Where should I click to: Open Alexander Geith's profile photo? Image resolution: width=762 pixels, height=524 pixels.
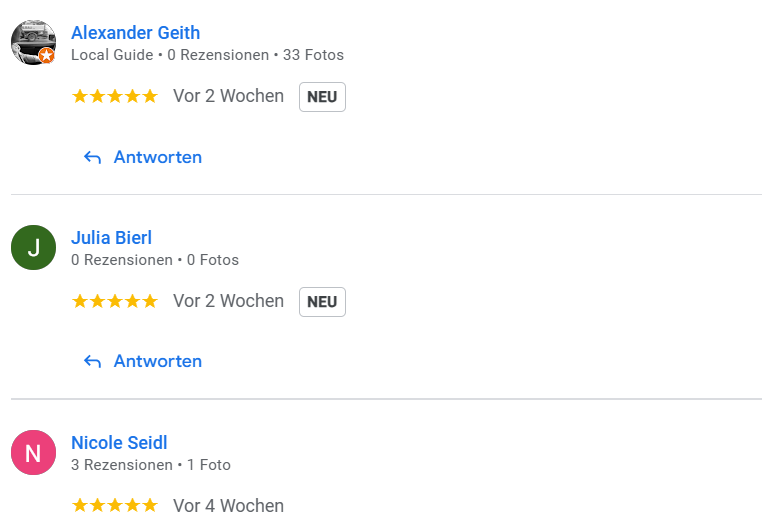coord(31,40)
